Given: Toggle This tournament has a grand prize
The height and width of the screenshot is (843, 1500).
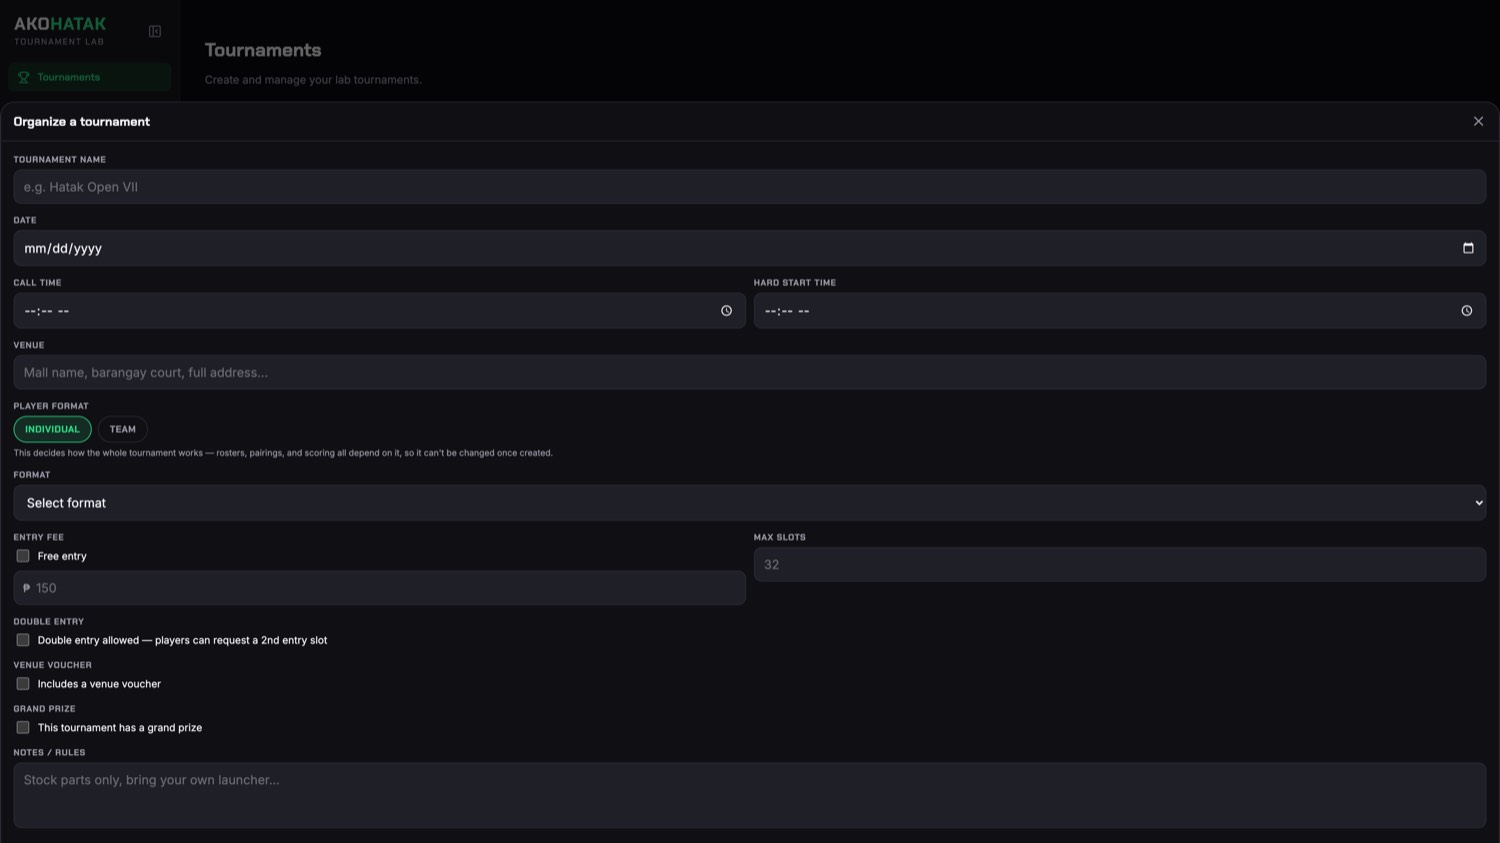Looking at the screenshot, I should pos(23,728).
